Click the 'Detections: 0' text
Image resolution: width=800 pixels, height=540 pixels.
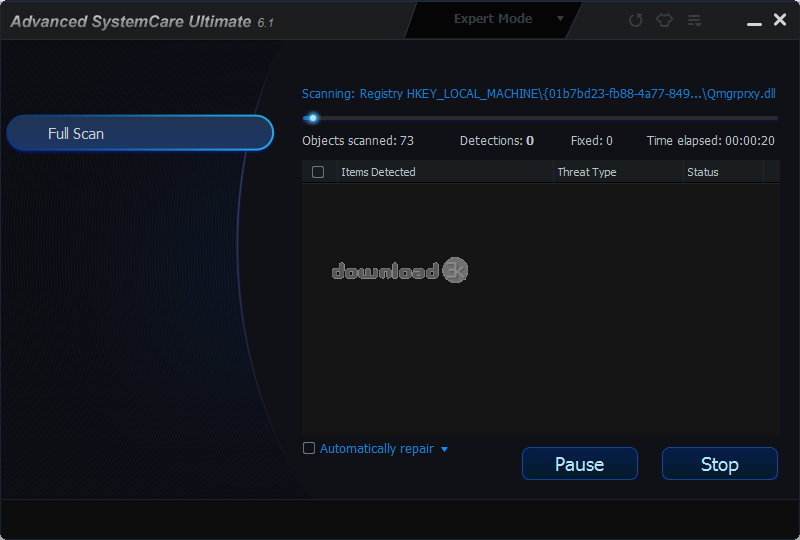click(496, 141)
